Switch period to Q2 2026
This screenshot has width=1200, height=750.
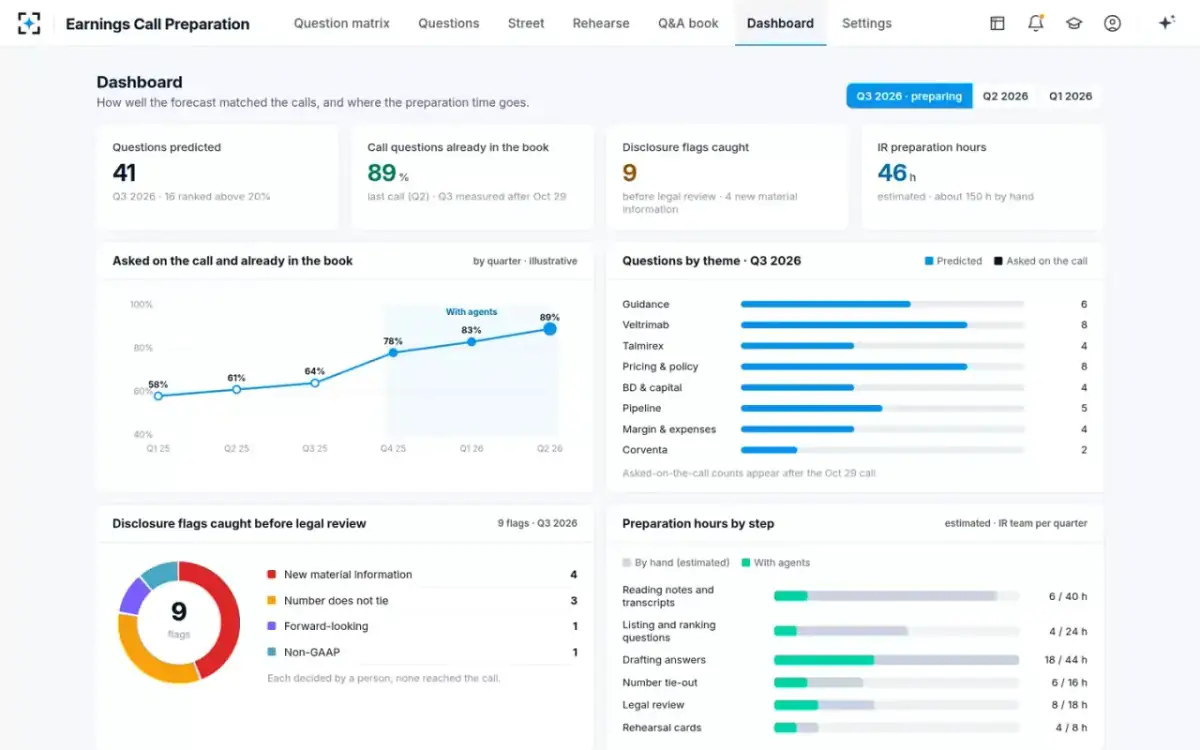pyautogui.click(x=1005, y=96)
